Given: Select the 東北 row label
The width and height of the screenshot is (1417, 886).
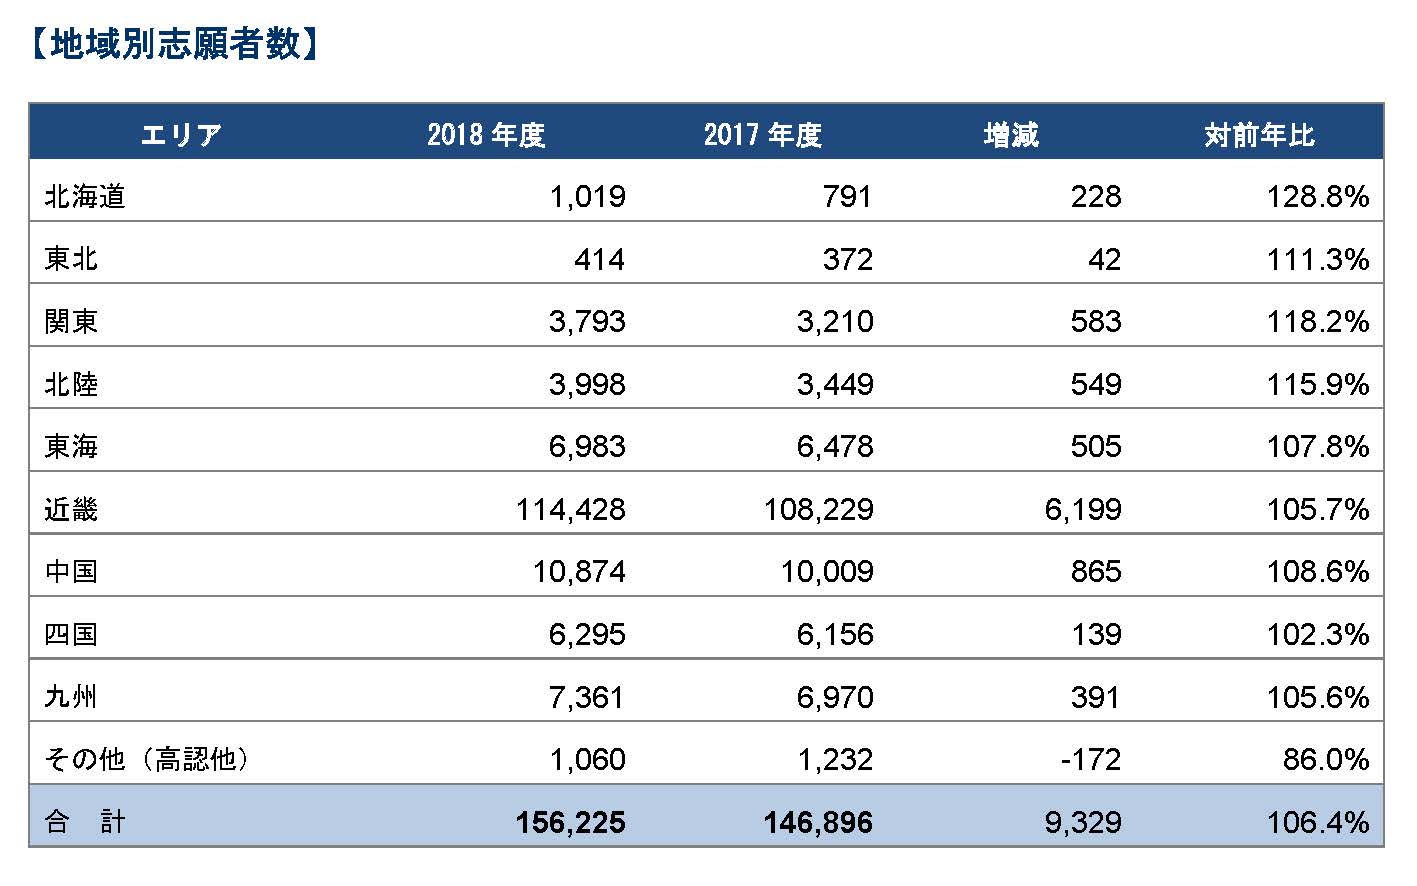Looking at the screenshot, I should click(71, 259).
